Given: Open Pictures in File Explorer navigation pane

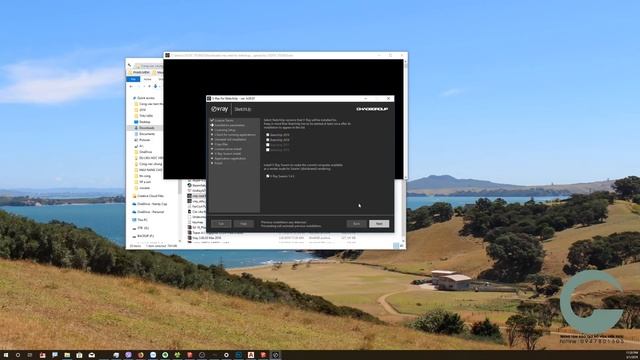Looking at the screenshot, I should click(x=144, y=140).
